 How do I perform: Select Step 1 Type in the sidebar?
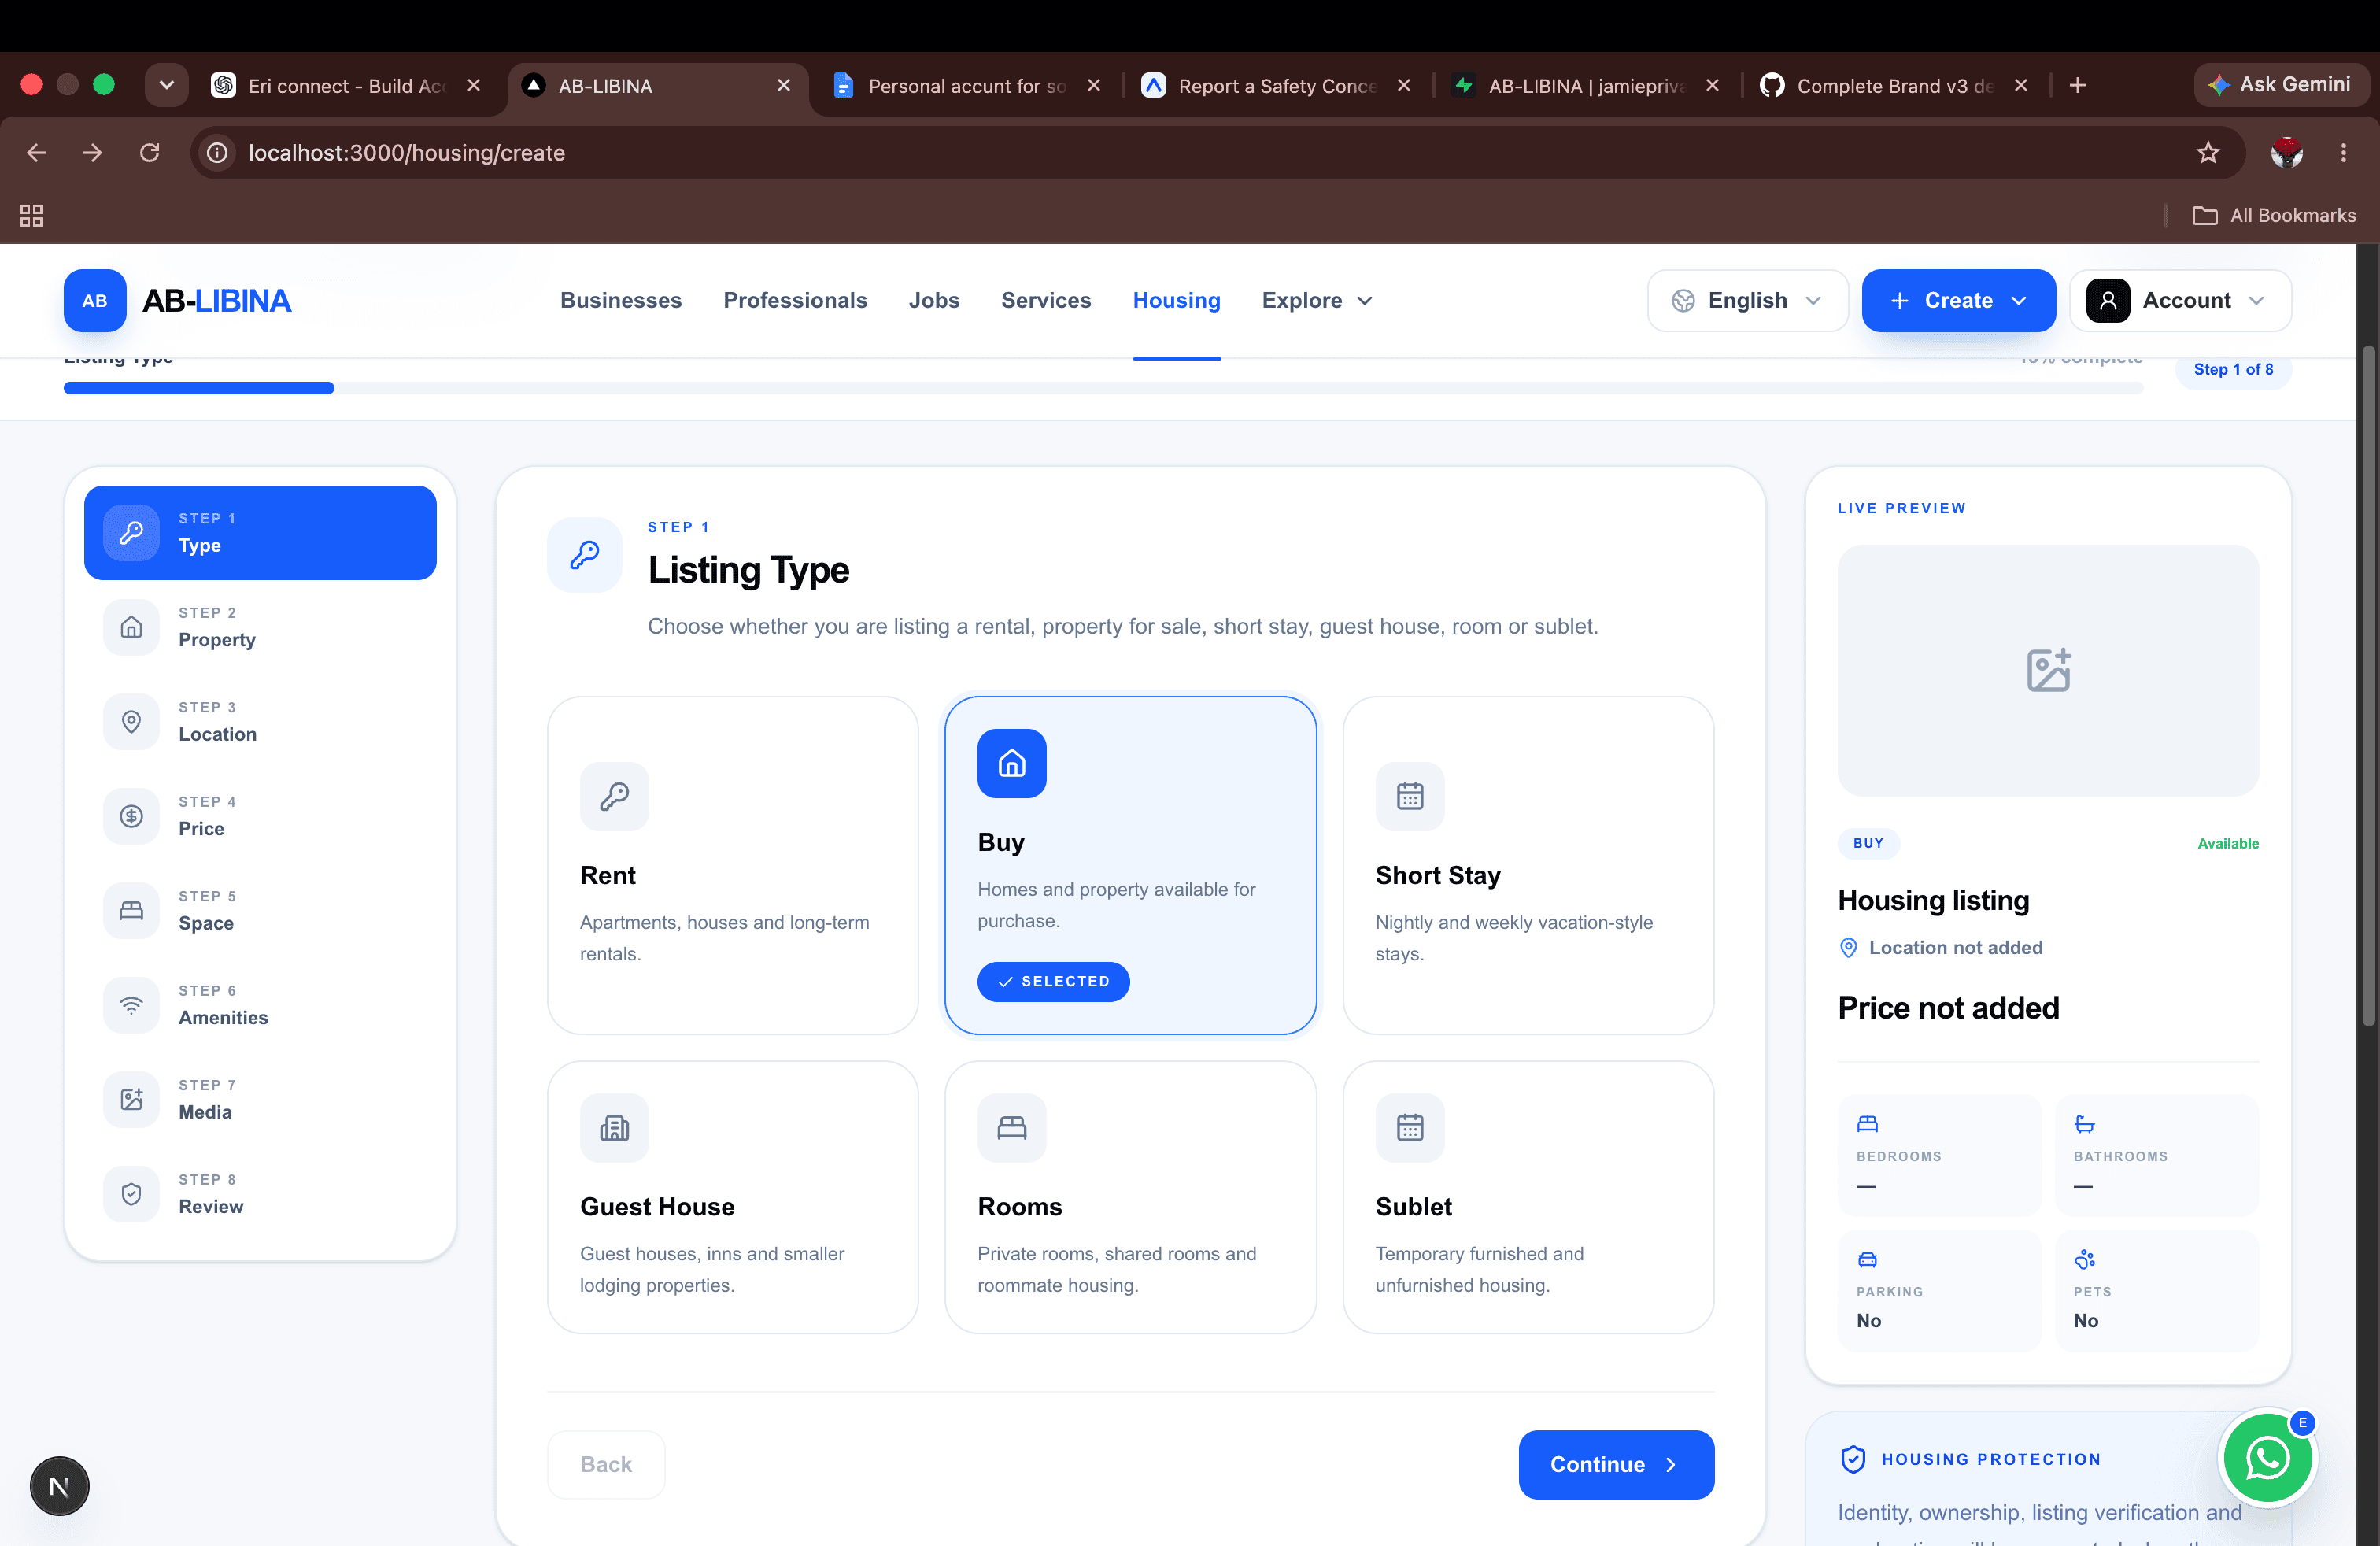tap(260, 532)
